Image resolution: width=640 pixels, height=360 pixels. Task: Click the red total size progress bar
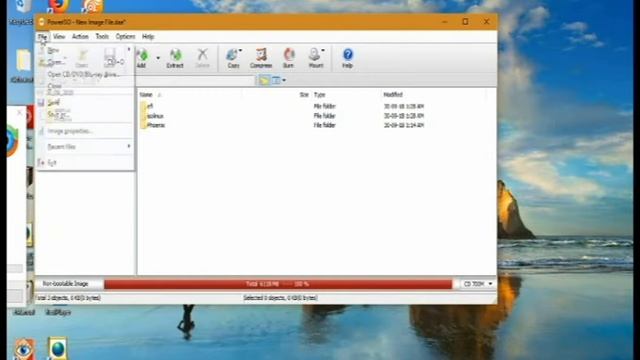click(278, 284)
